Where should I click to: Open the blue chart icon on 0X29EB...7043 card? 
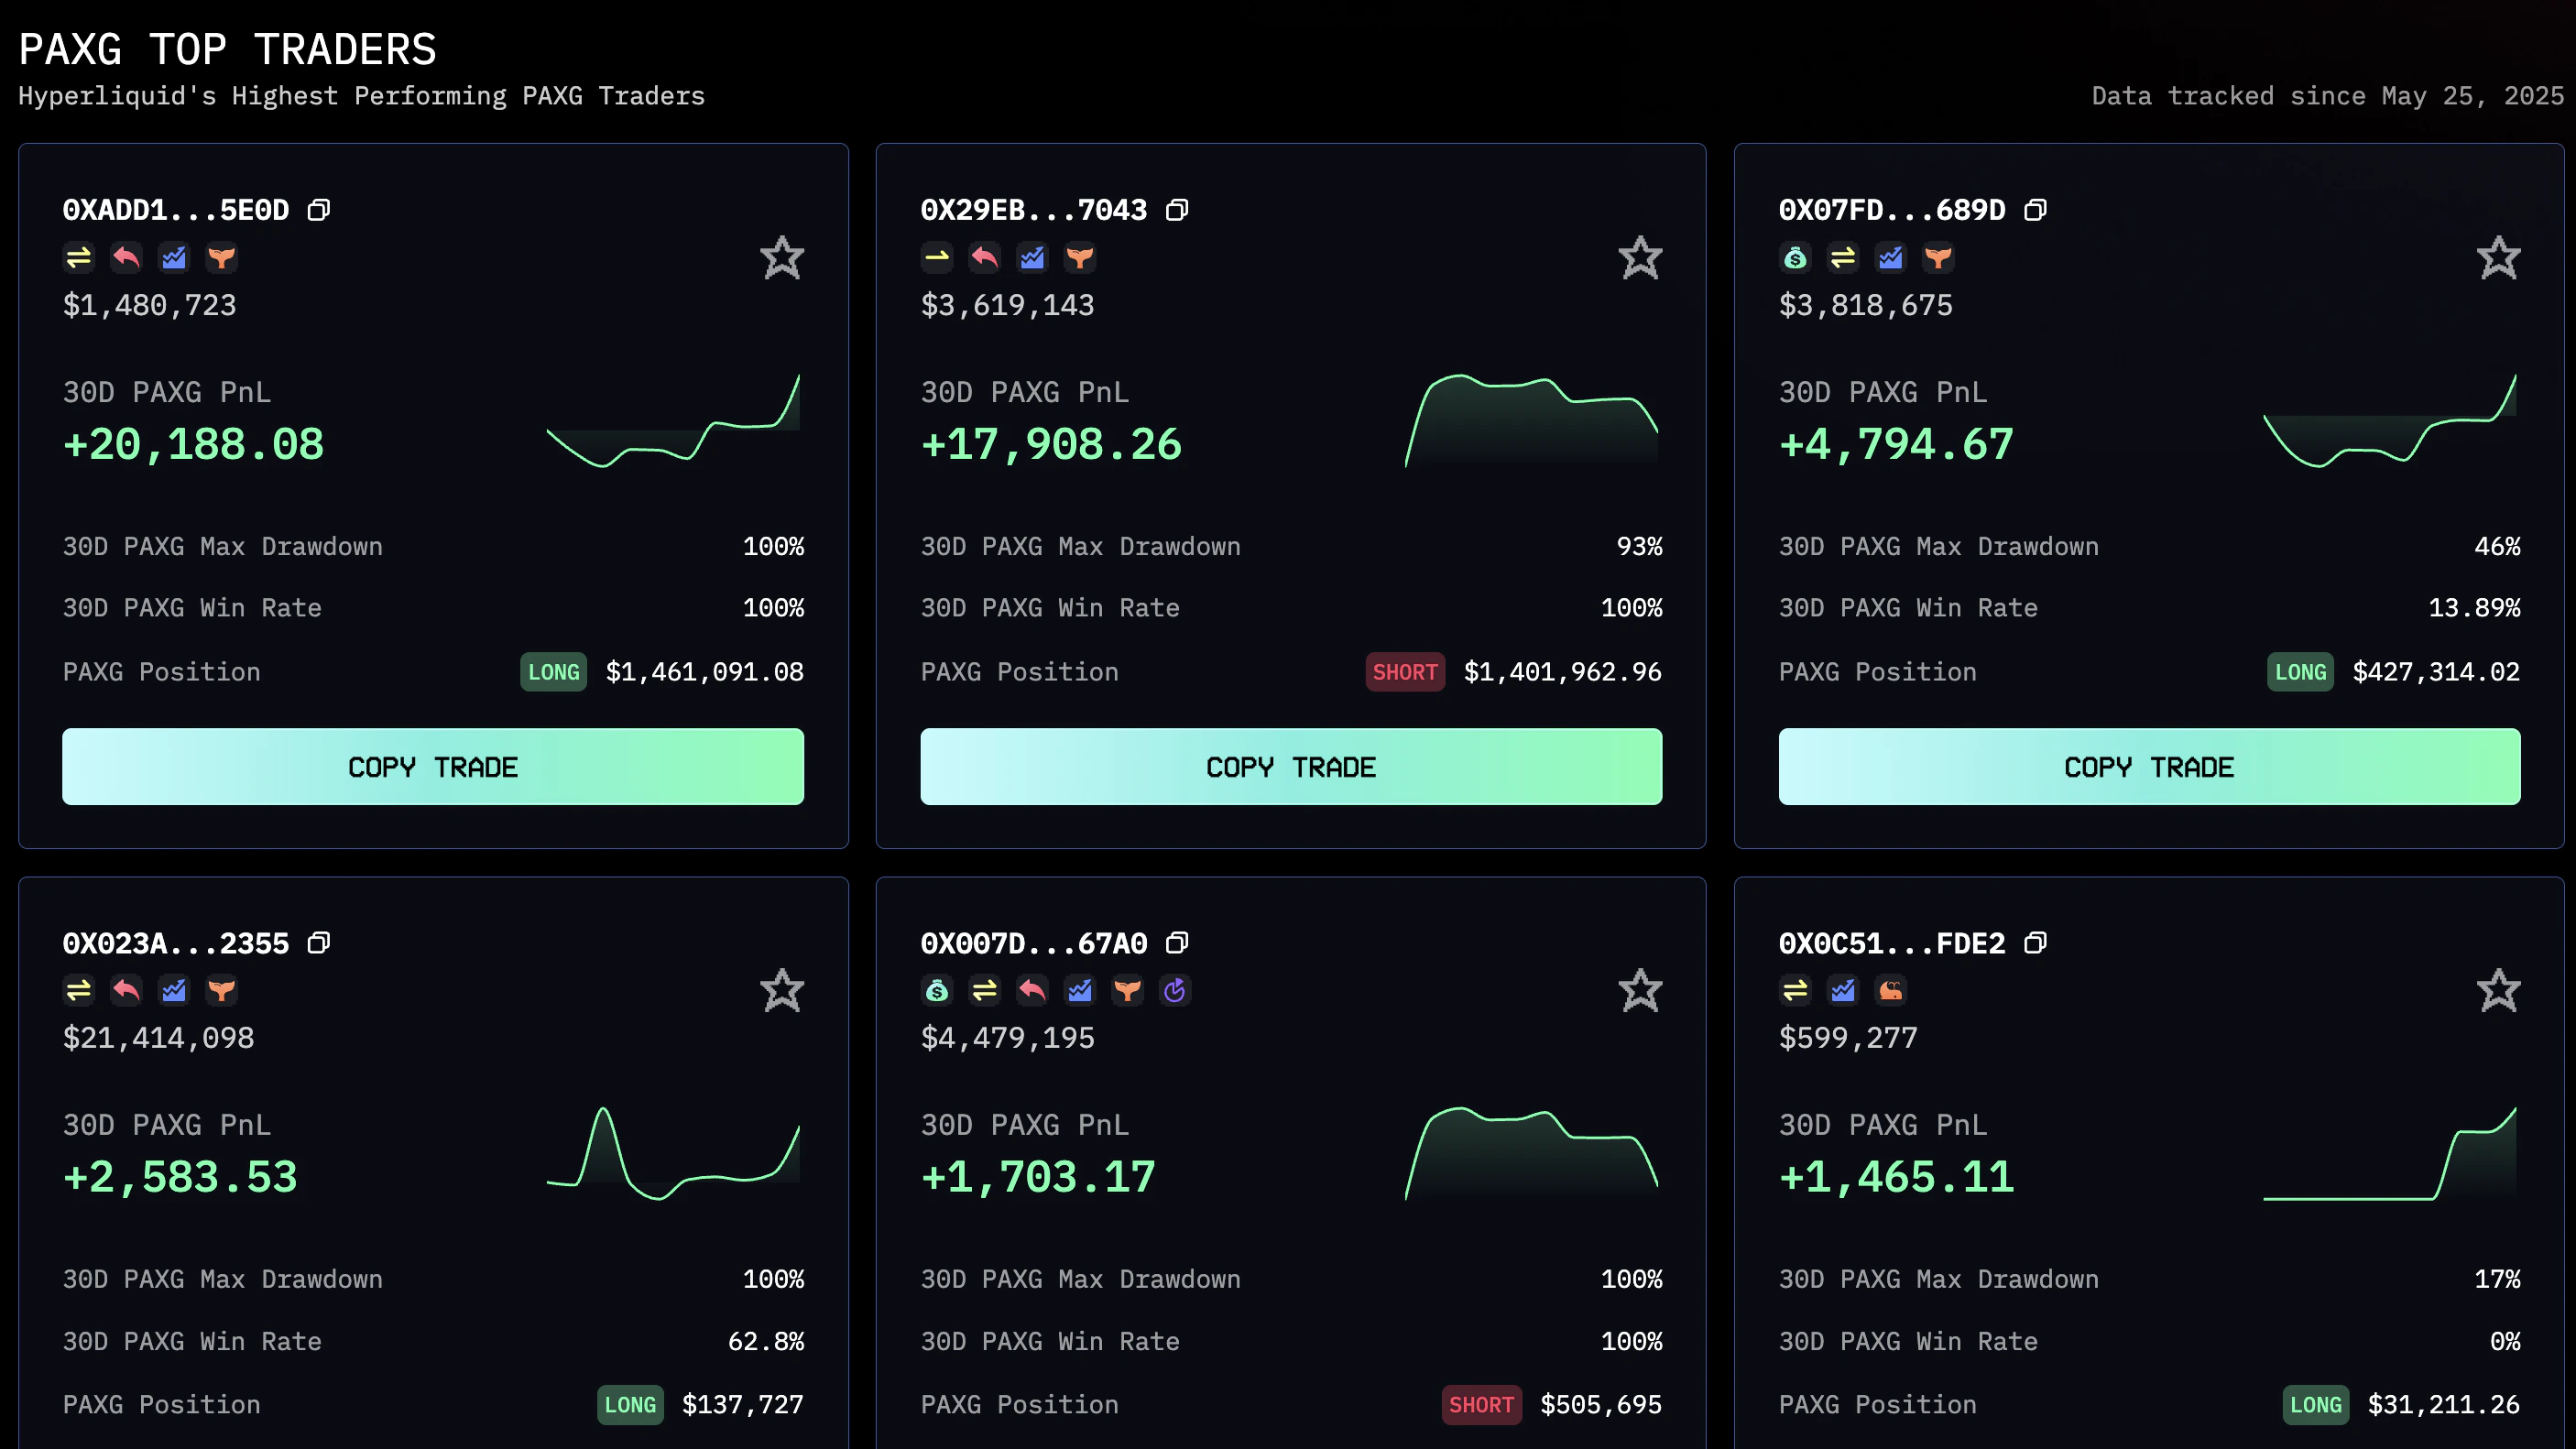point(1033,257)
